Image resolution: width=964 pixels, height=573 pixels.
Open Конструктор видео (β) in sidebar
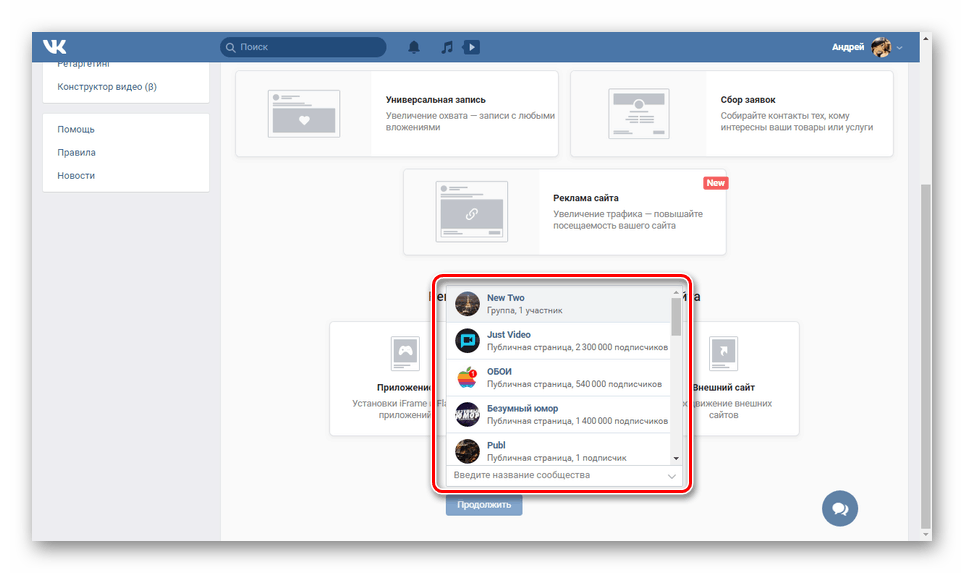pyautogui.click(x=107, y=87)
